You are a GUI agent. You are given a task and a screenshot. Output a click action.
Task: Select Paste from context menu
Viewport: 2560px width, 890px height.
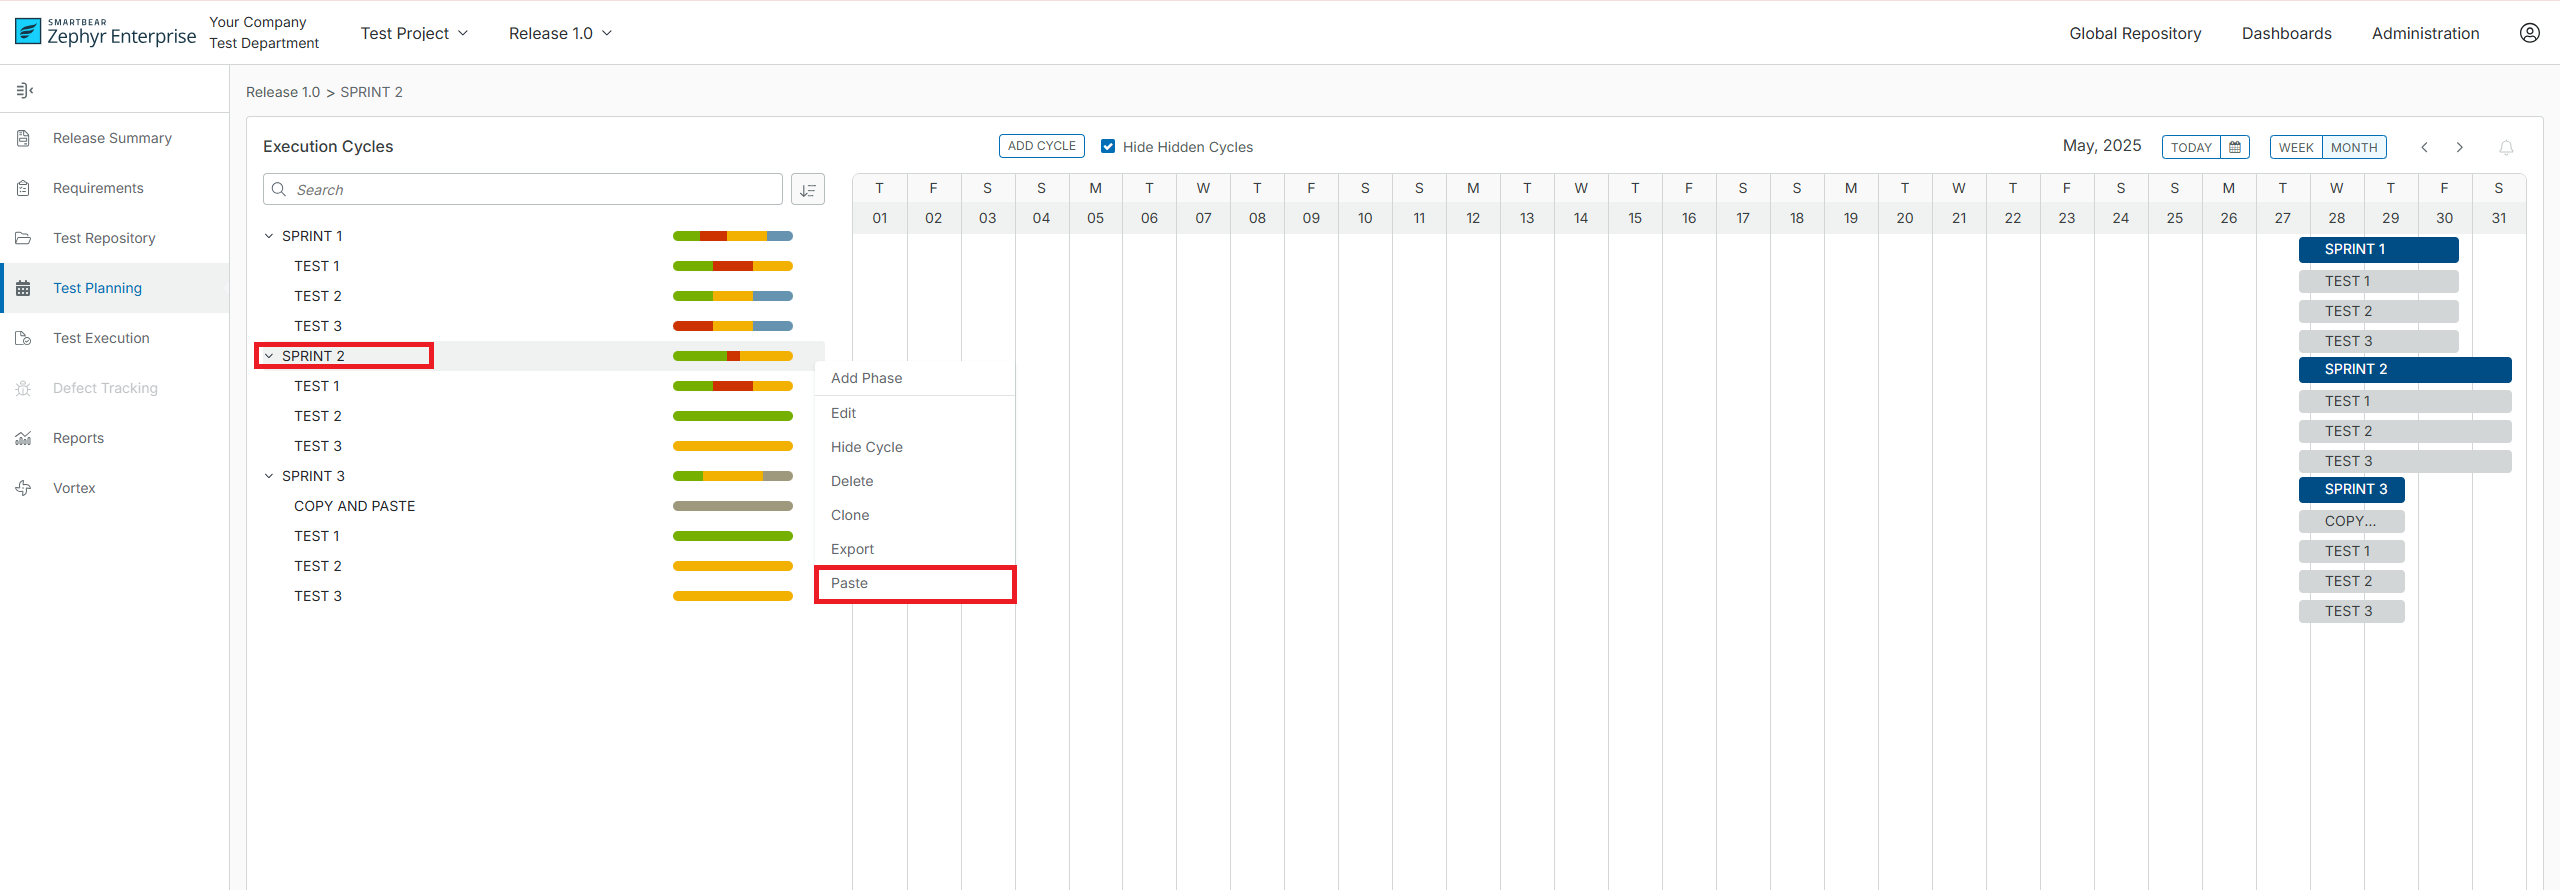click(849, 583)
